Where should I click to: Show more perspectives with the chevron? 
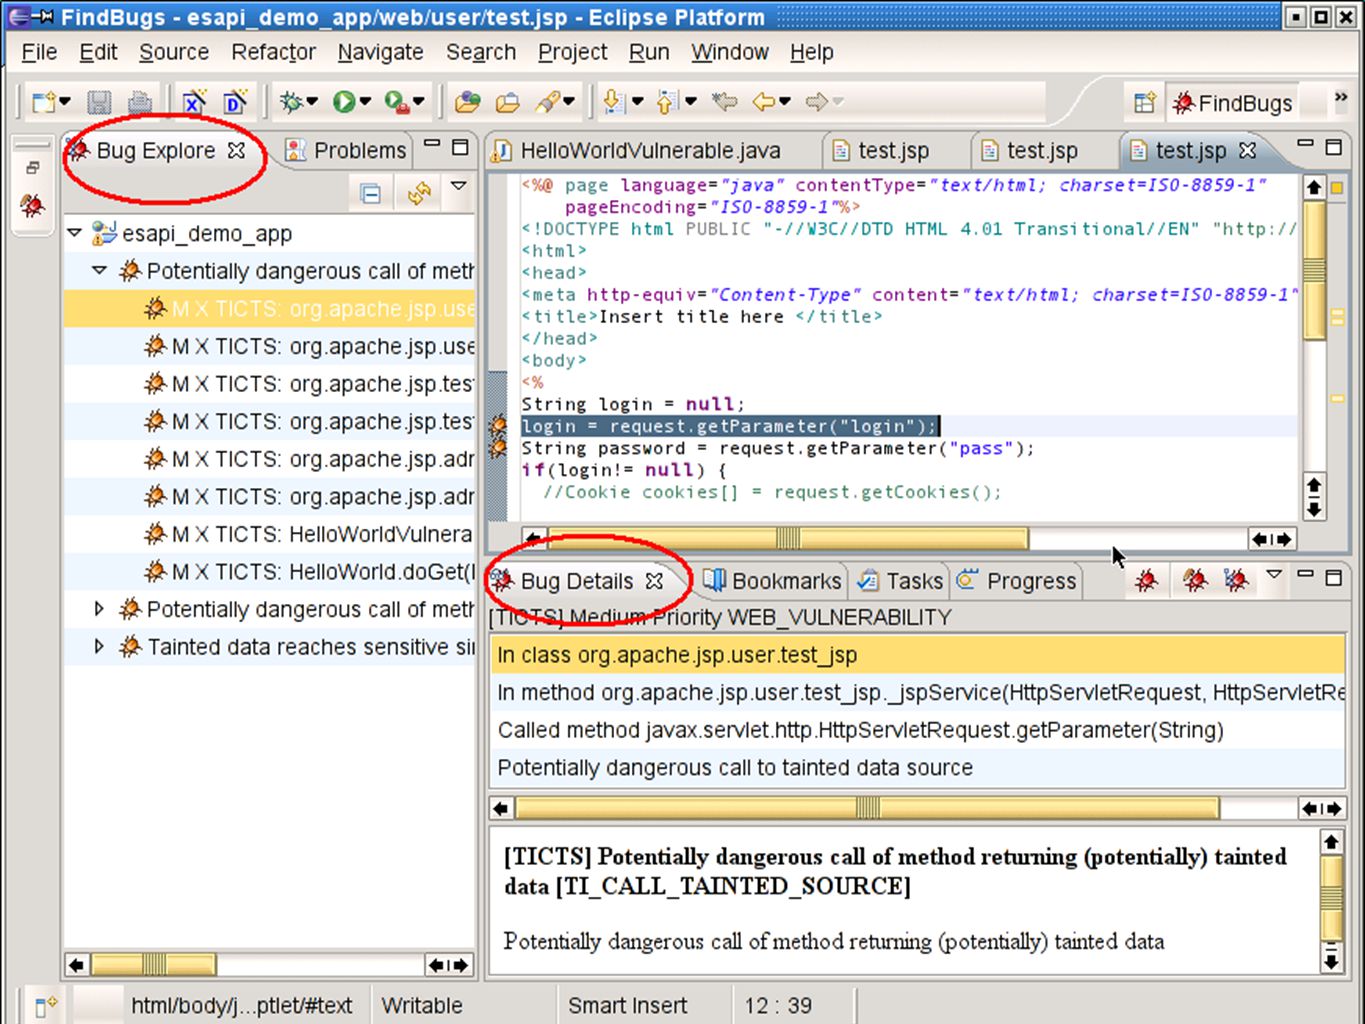[x=1341, y=98]
